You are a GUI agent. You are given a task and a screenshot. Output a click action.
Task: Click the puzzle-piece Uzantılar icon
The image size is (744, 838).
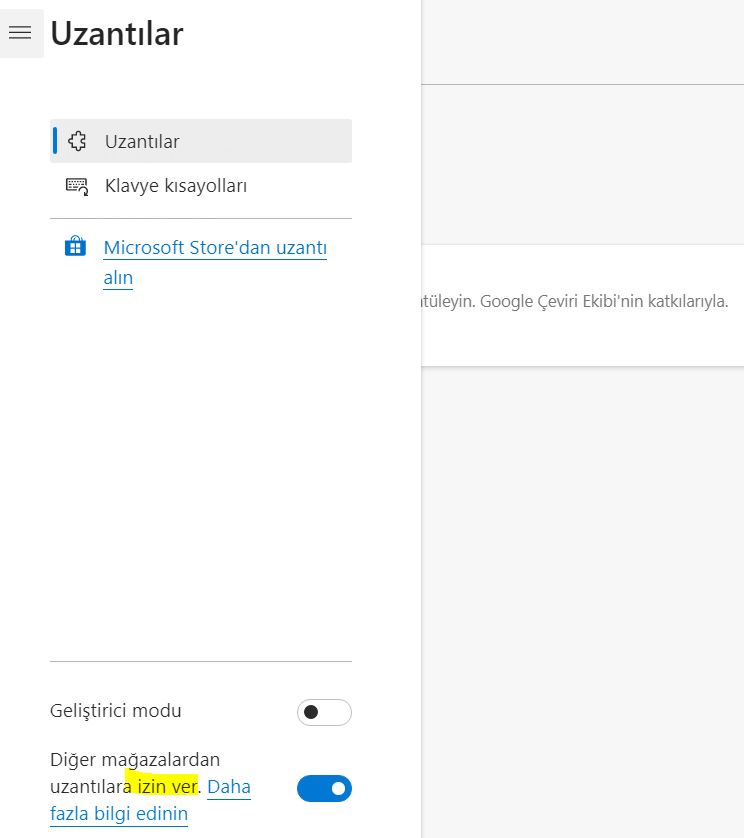[77, 141]
